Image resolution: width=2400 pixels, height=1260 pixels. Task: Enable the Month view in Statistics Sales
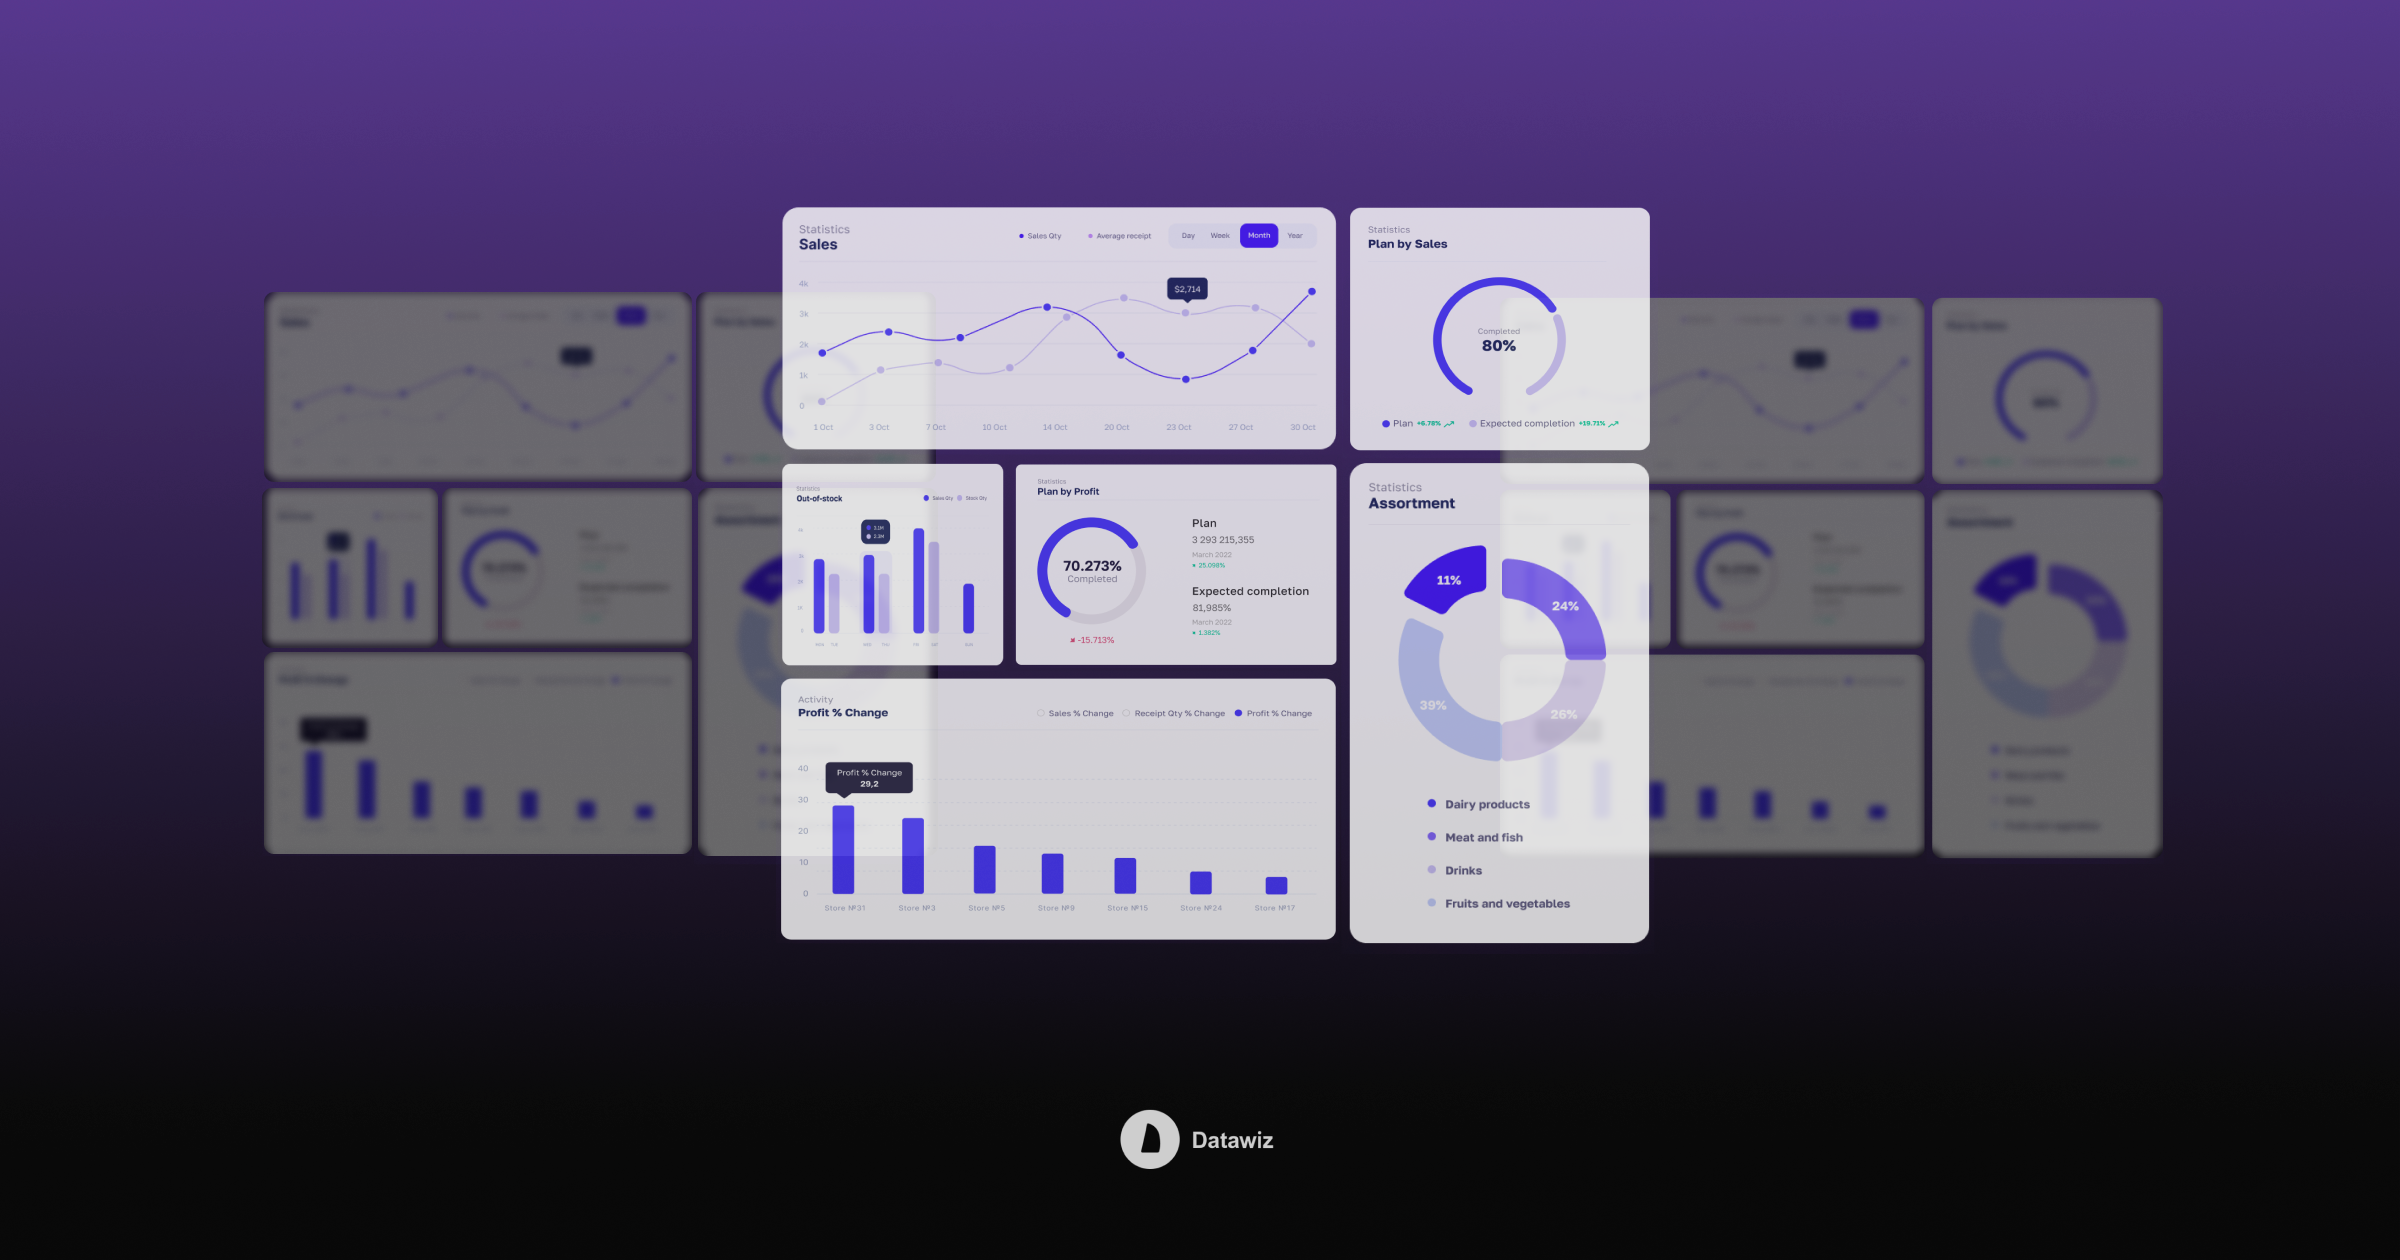pyautogui.click(x=1259, y=235)
